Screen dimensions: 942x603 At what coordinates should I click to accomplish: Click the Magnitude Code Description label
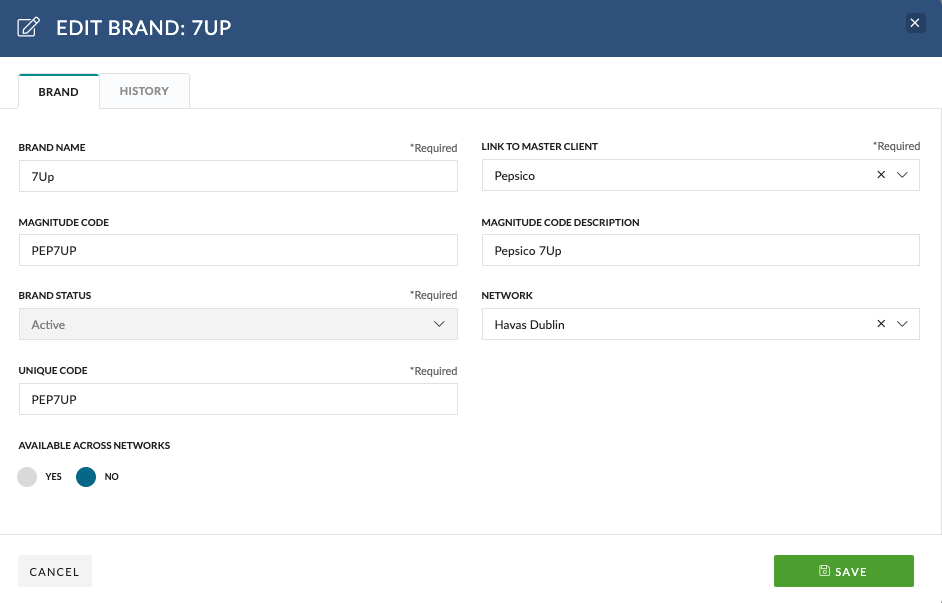point(560,222)
